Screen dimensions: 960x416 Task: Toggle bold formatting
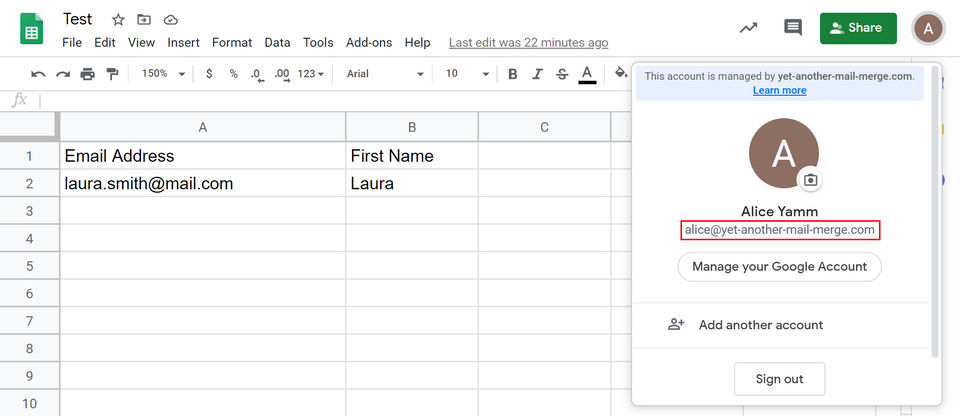click(x=513, y=74)
